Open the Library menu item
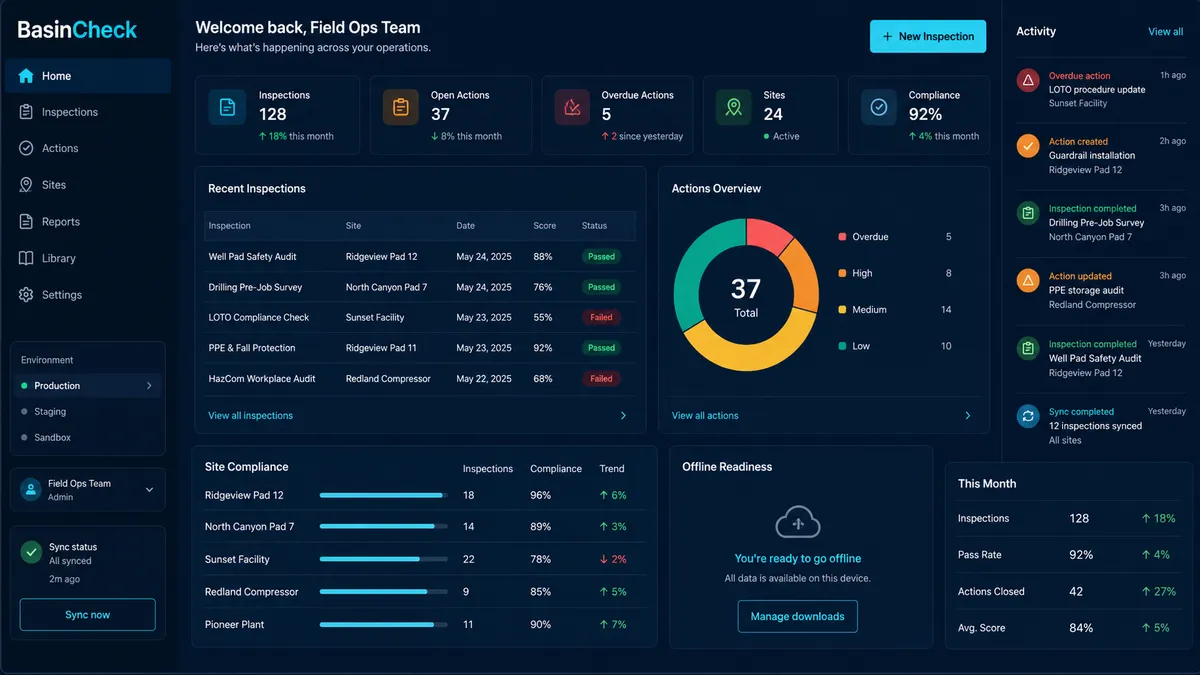The width and height of the screenshot is (1200, 675). click(88, 258)
